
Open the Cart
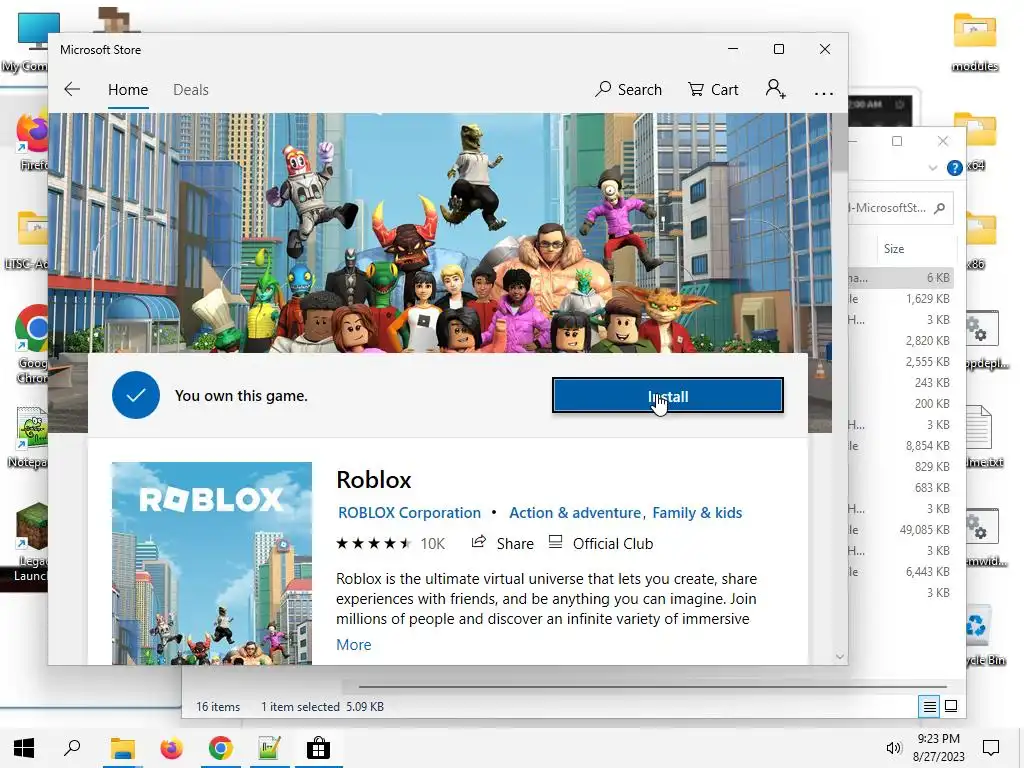[x=713, y=89]
